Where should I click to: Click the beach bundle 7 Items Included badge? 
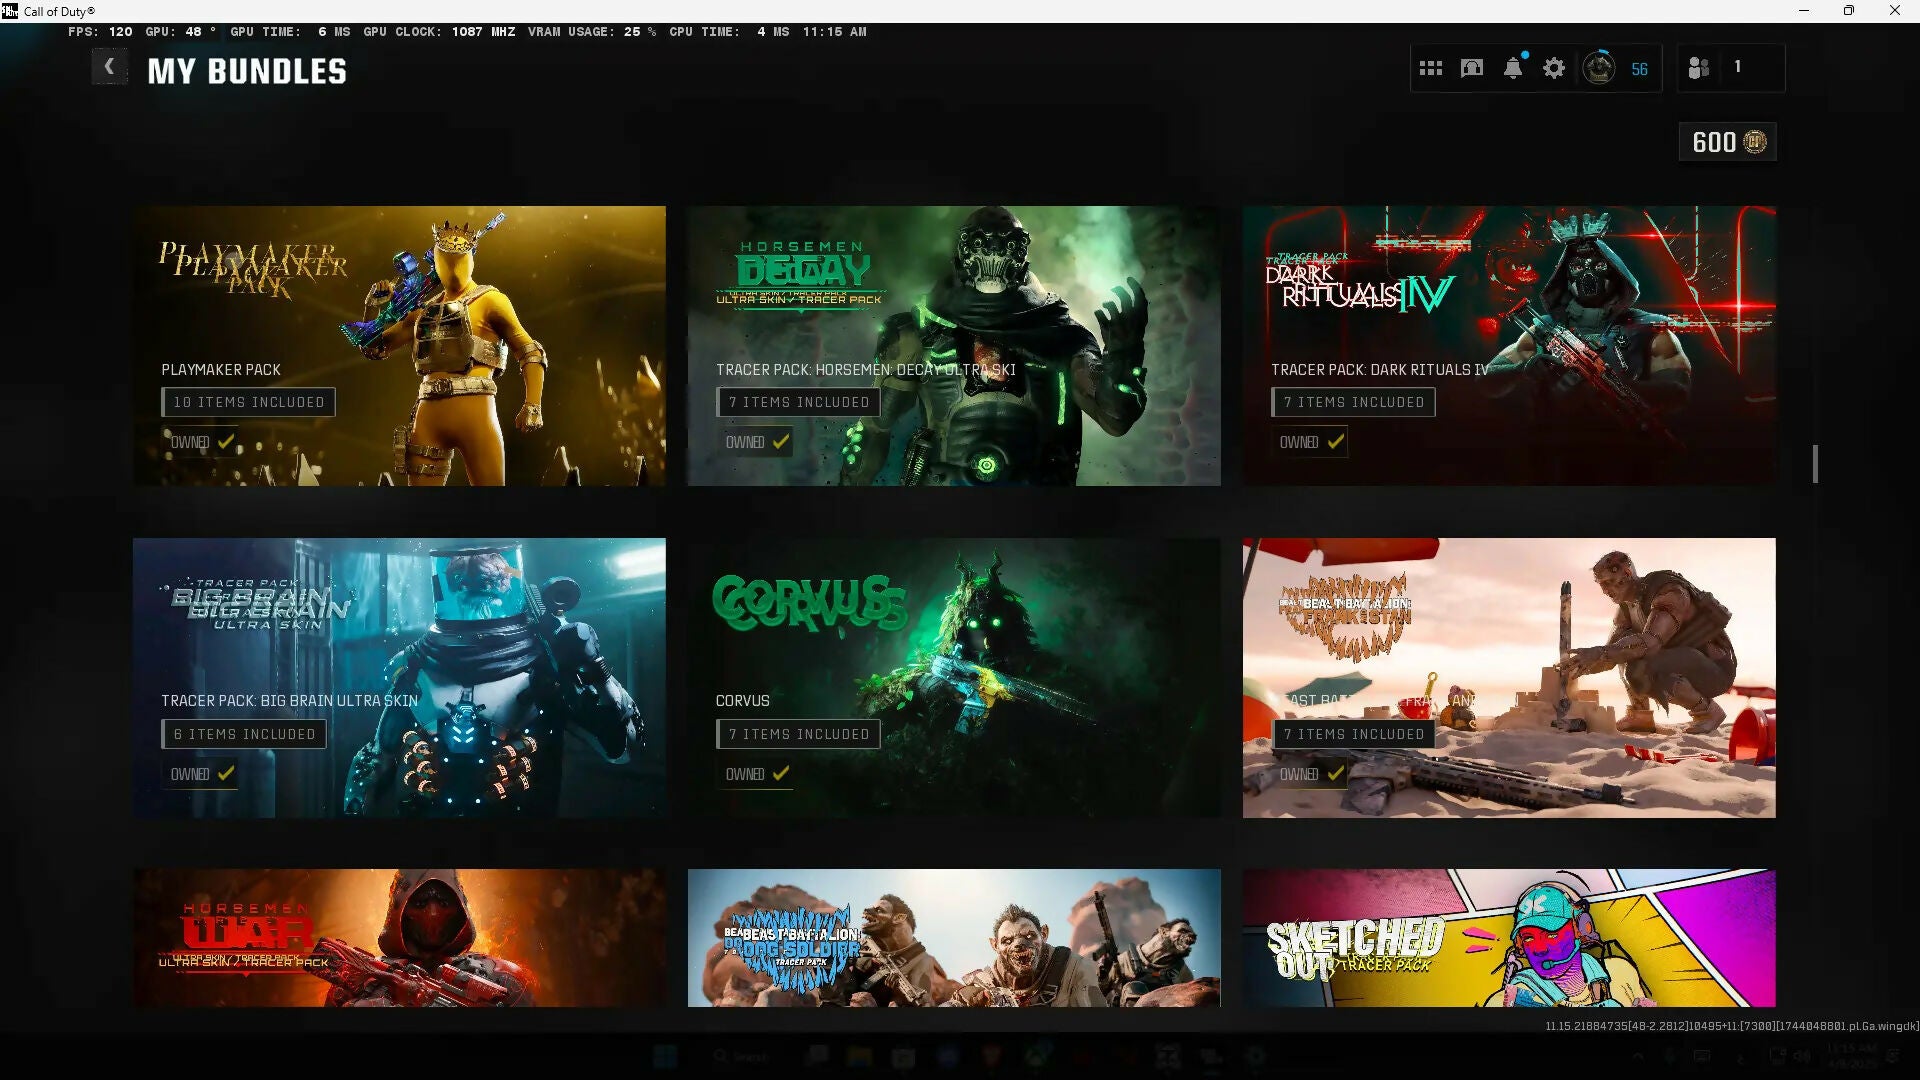pyautogui.click(x=1353, y=734)
